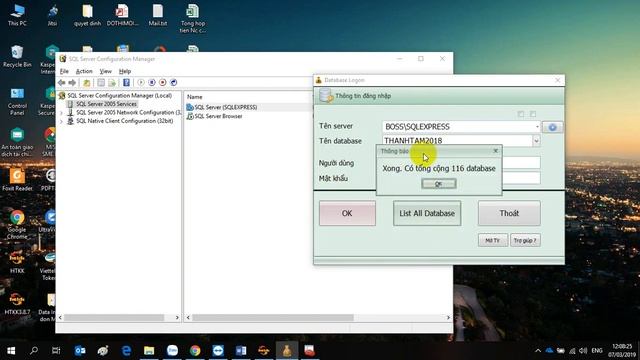Select Mail.txt file on desktop
Viewport: 640px width, 360px height.
(158, 15)
